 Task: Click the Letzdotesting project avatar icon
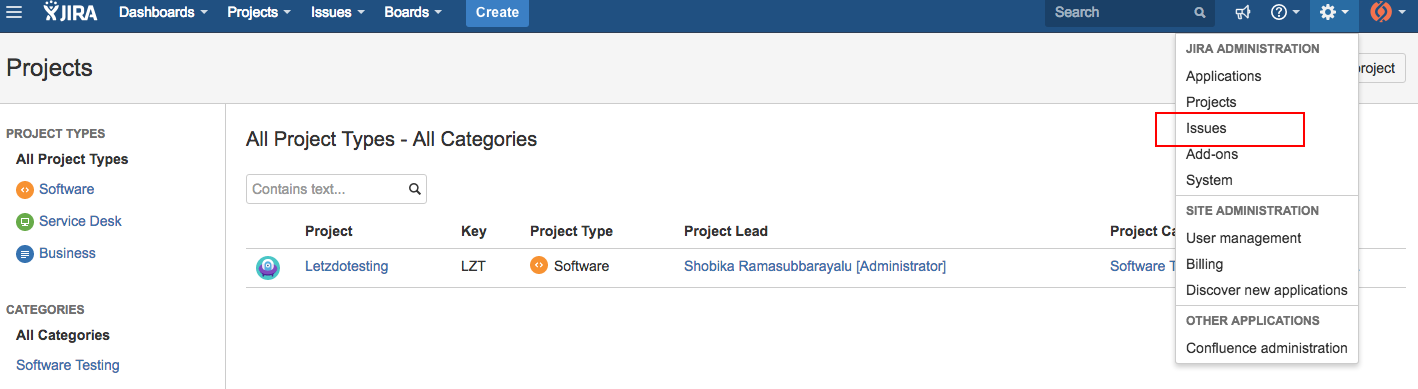click(268, 267)
